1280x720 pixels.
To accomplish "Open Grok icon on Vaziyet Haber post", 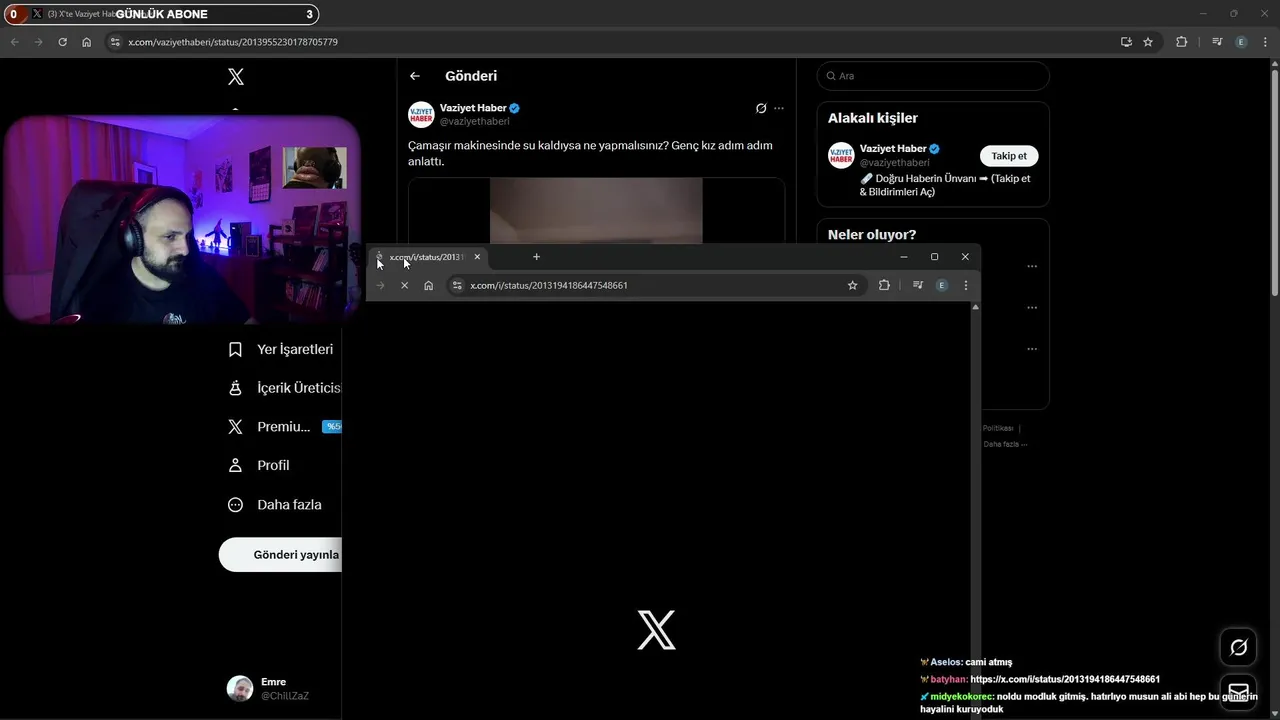I will [x=761, y=108].
